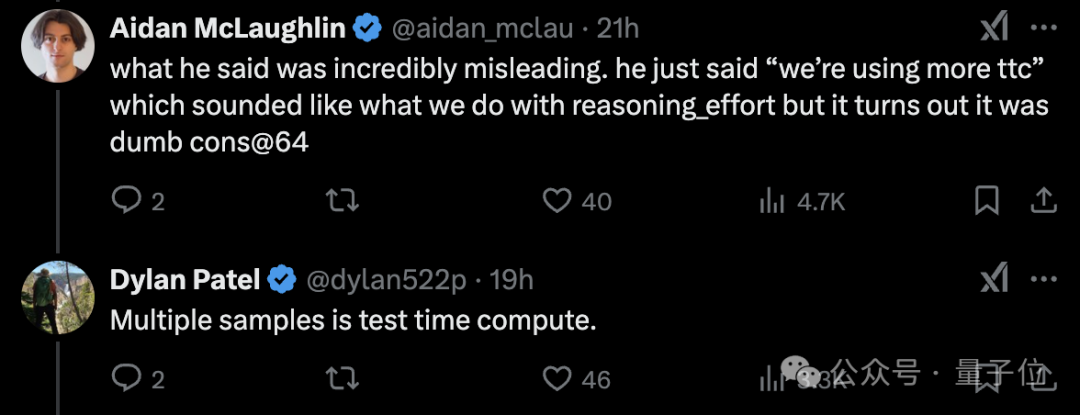Open the Dylan Patel display name link
Viewport: 1080px width, 415px height.
coord(185,279)
